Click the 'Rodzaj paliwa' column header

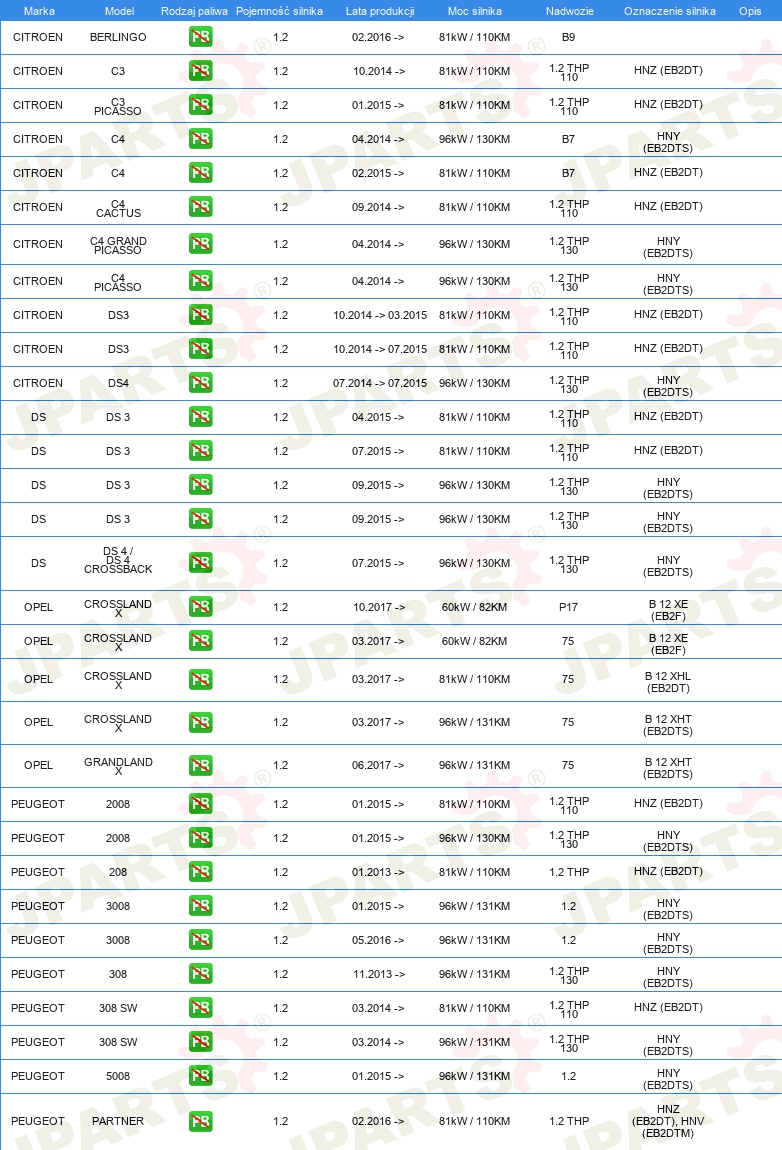pyautogui.click(x=194, y=11)
